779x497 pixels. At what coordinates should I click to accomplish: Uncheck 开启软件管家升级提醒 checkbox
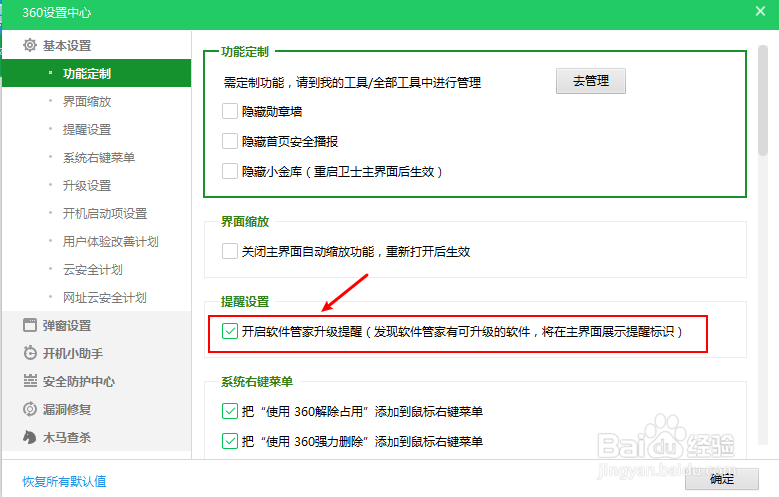point(230,331)
